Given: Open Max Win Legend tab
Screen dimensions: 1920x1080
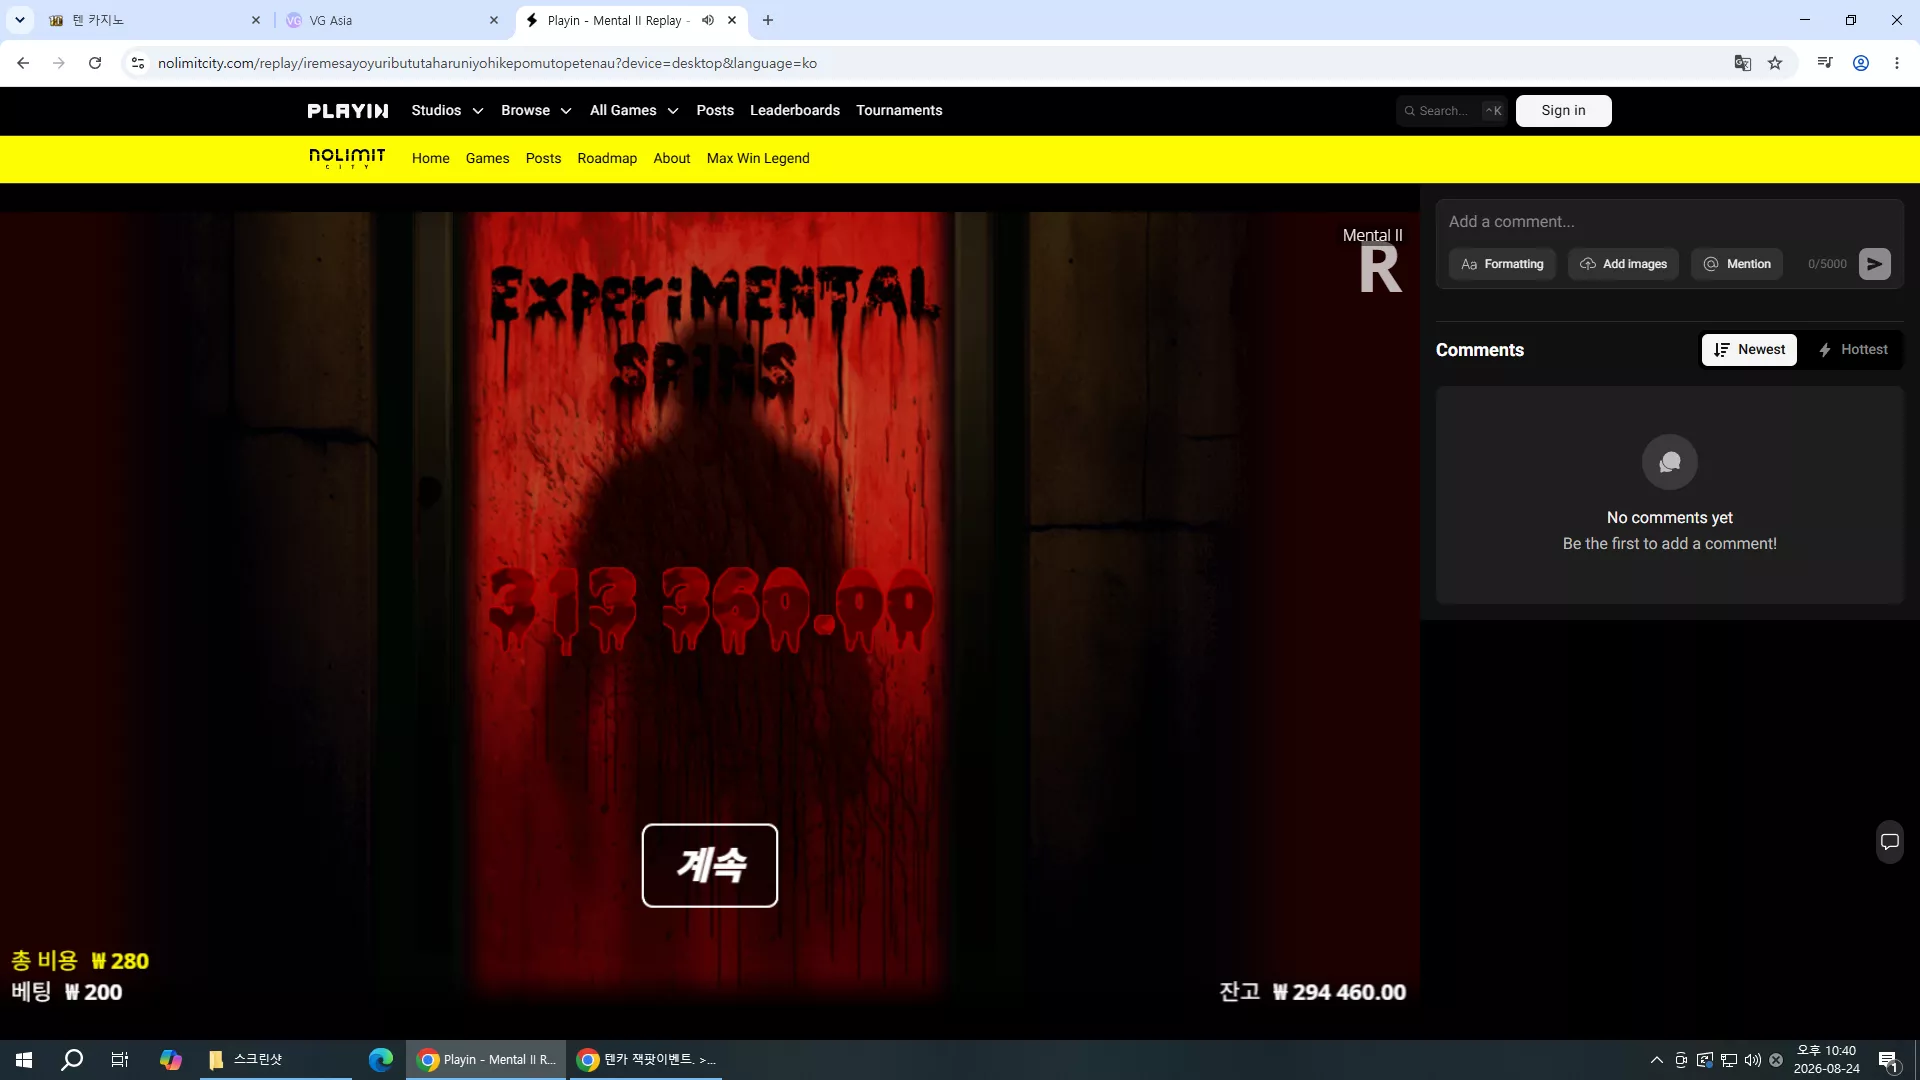Looking at the screenshot, I should pyautogui.click(x=758, y=159).
